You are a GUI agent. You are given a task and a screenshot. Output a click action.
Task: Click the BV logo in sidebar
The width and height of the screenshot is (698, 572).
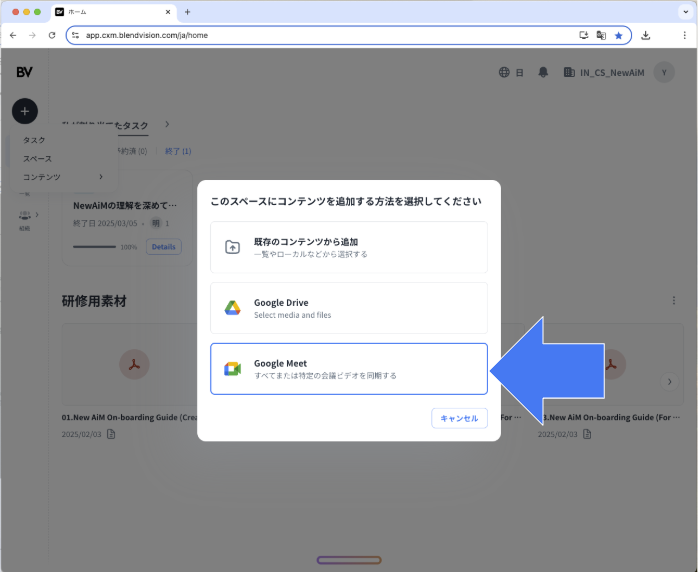[x=24, y=72]
